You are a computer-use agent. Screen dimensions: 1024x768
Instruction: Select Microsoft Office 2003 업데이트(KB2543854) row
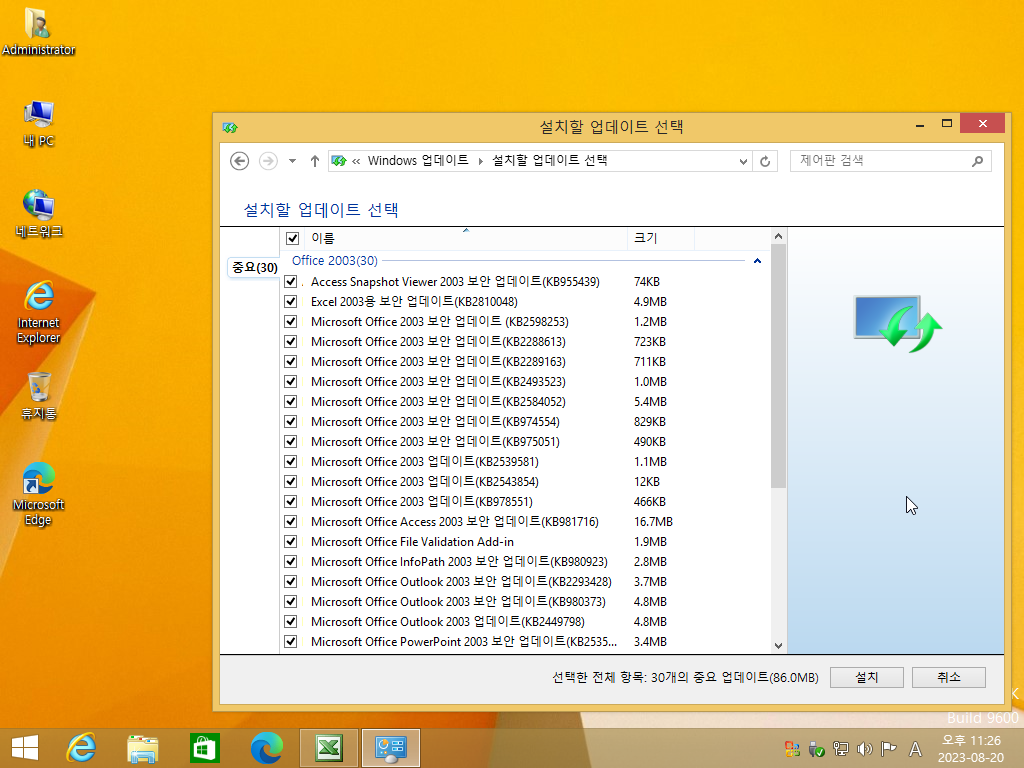click(526, 481)
